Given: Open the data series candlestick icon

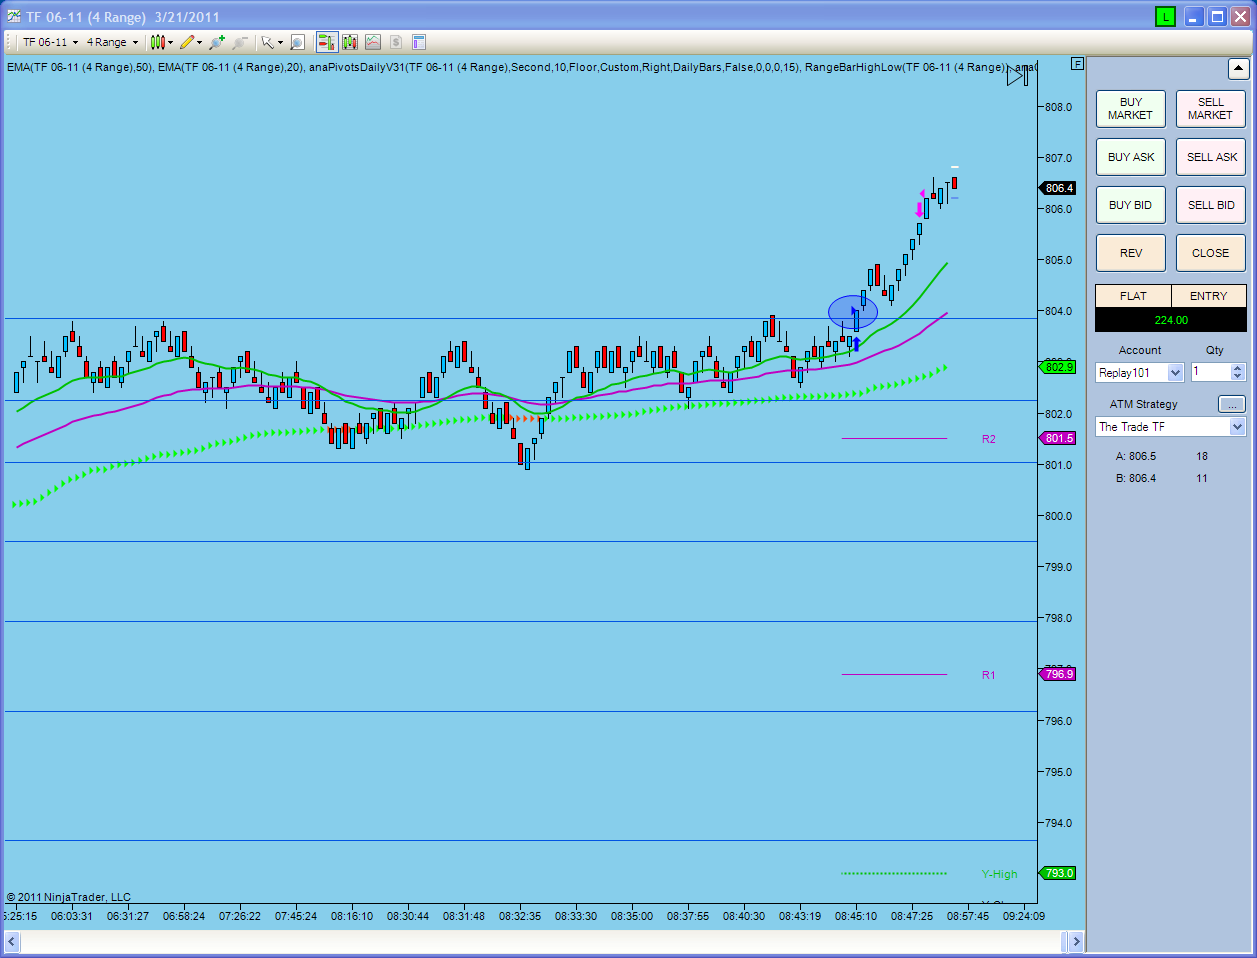Looking at the screenshot, I should click(350, 42).
